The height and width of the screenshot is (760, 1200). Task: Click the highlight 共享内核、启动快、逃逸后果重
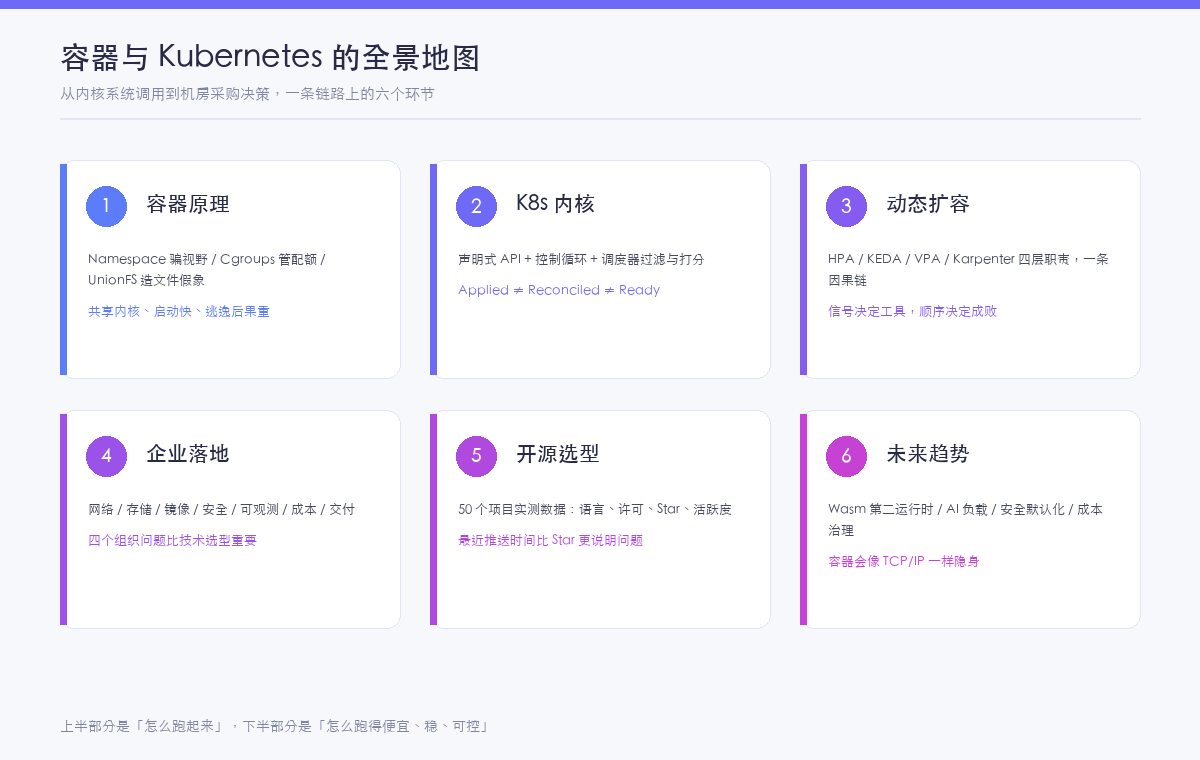pyautogui.click(x=179, y=311)
